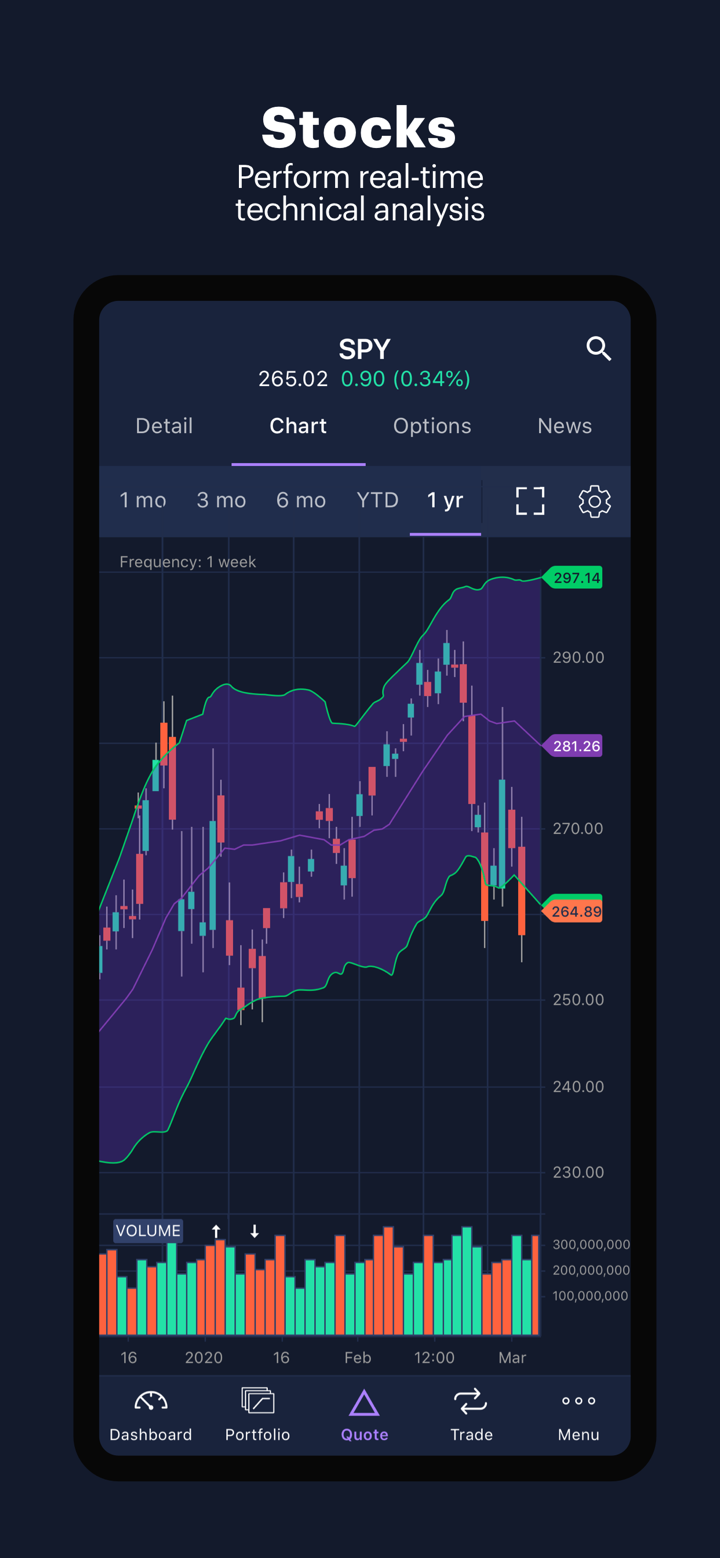This screenshot has height=1558, width=720.
Task: Tap the 297.14 upper band price tag
Action: coord(574,578)
